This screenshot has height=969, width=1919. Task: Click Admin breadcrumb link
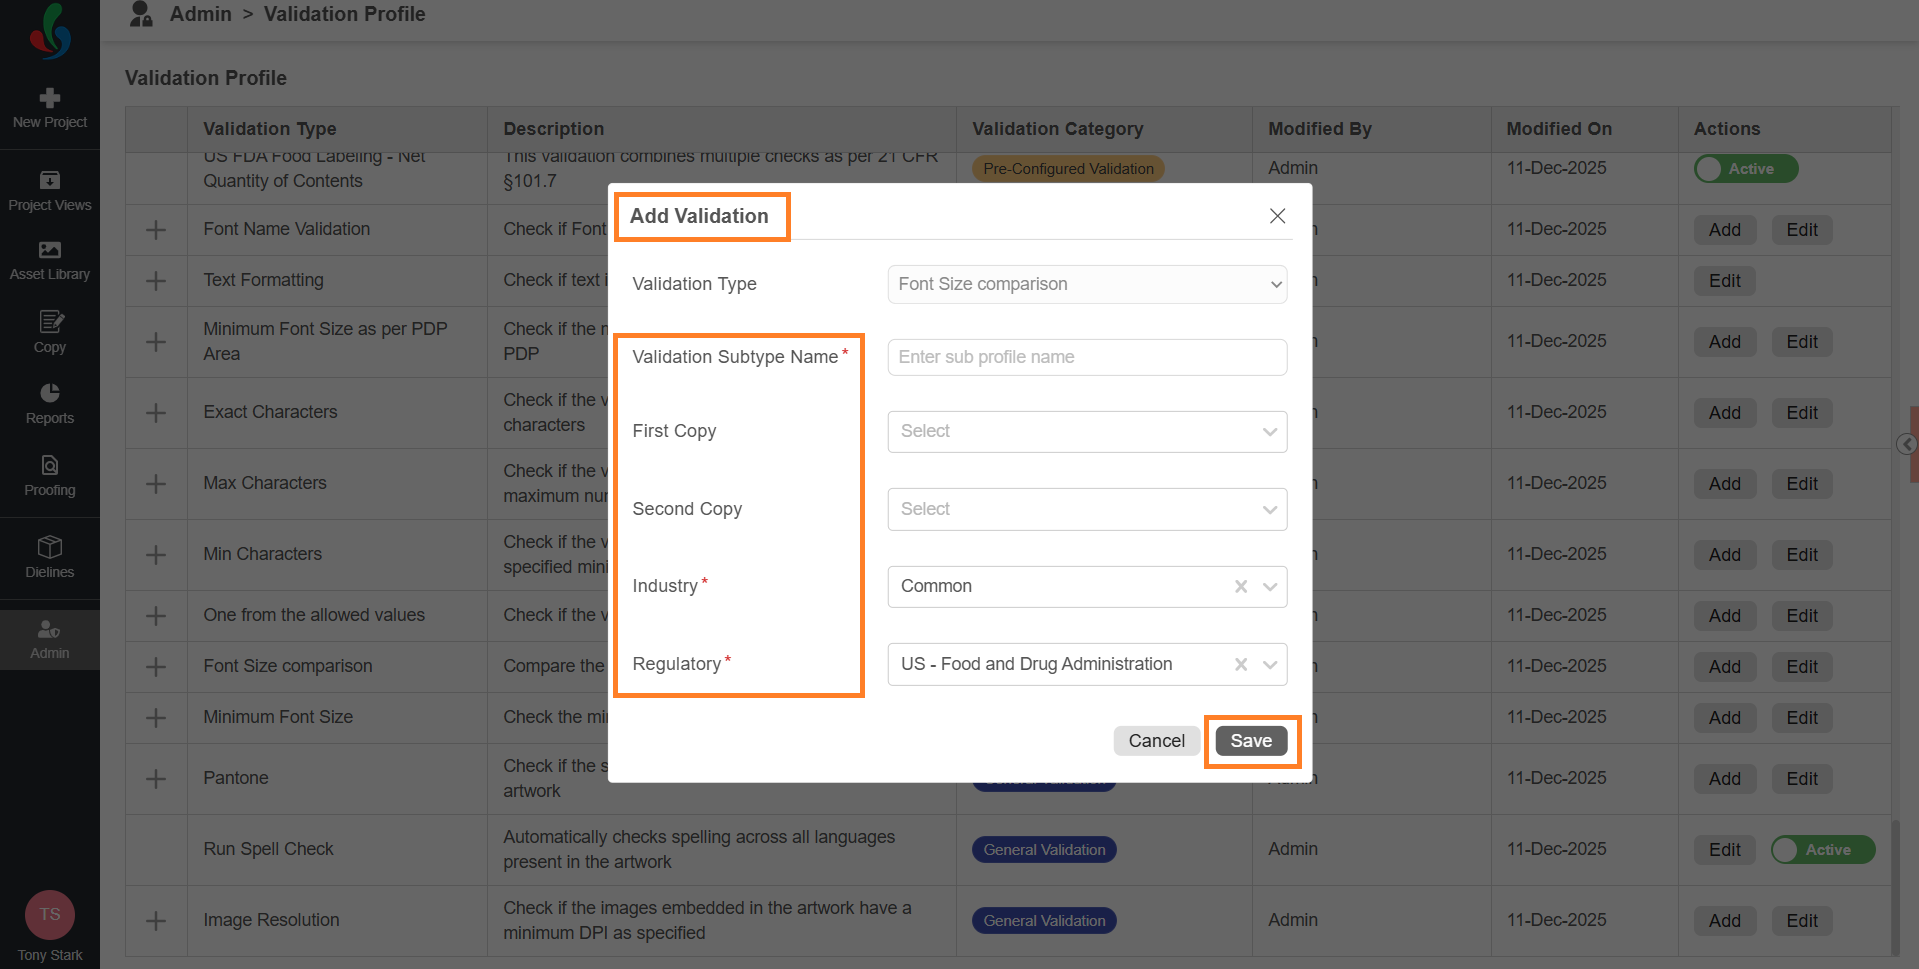point(200,14)
